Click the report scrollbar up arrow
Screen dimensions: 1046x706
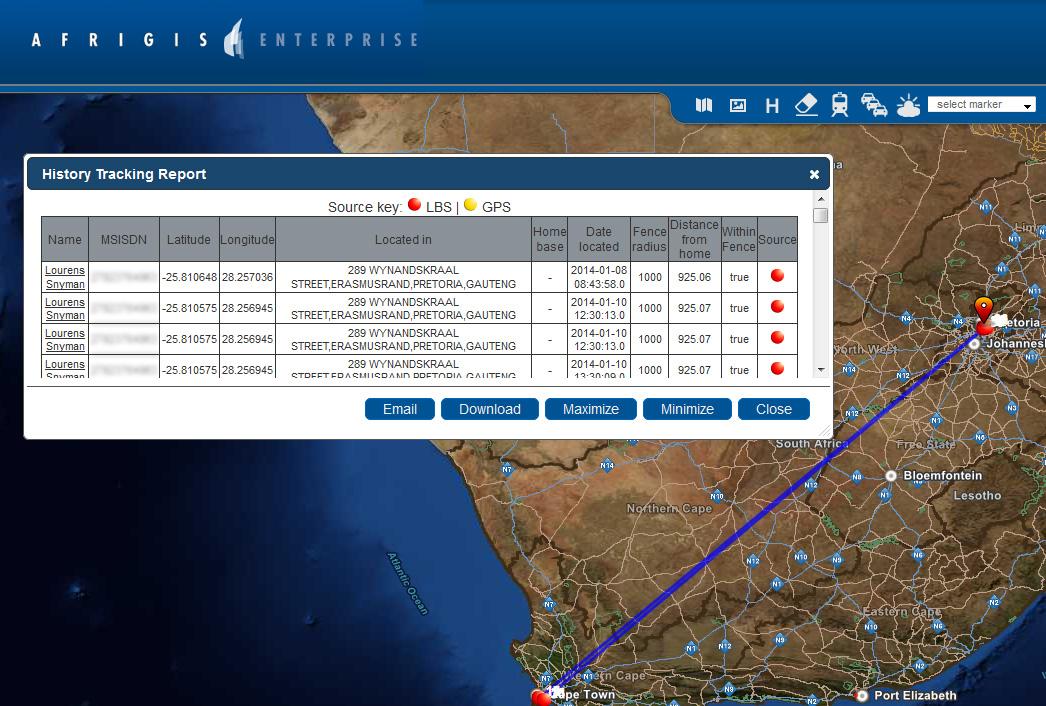tap(821, 204)
